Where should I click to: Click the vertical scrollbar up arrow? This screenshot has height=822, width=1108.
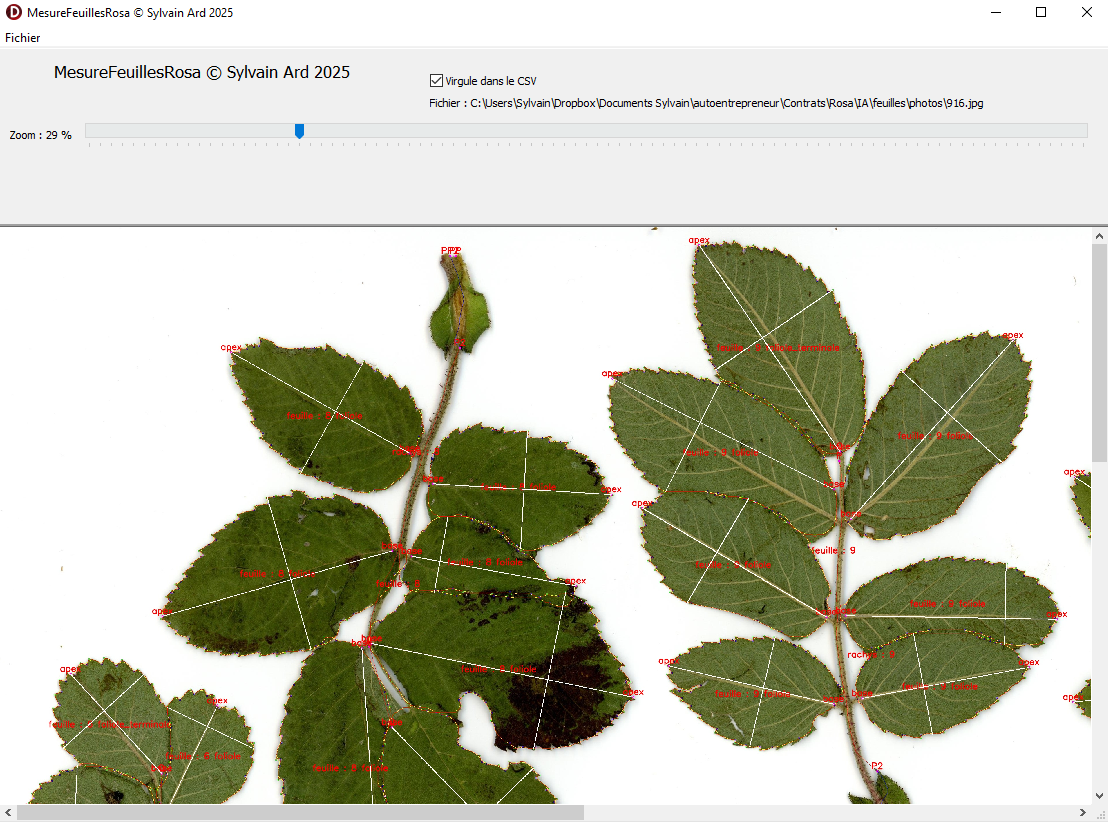click(x=1099, y=236)
